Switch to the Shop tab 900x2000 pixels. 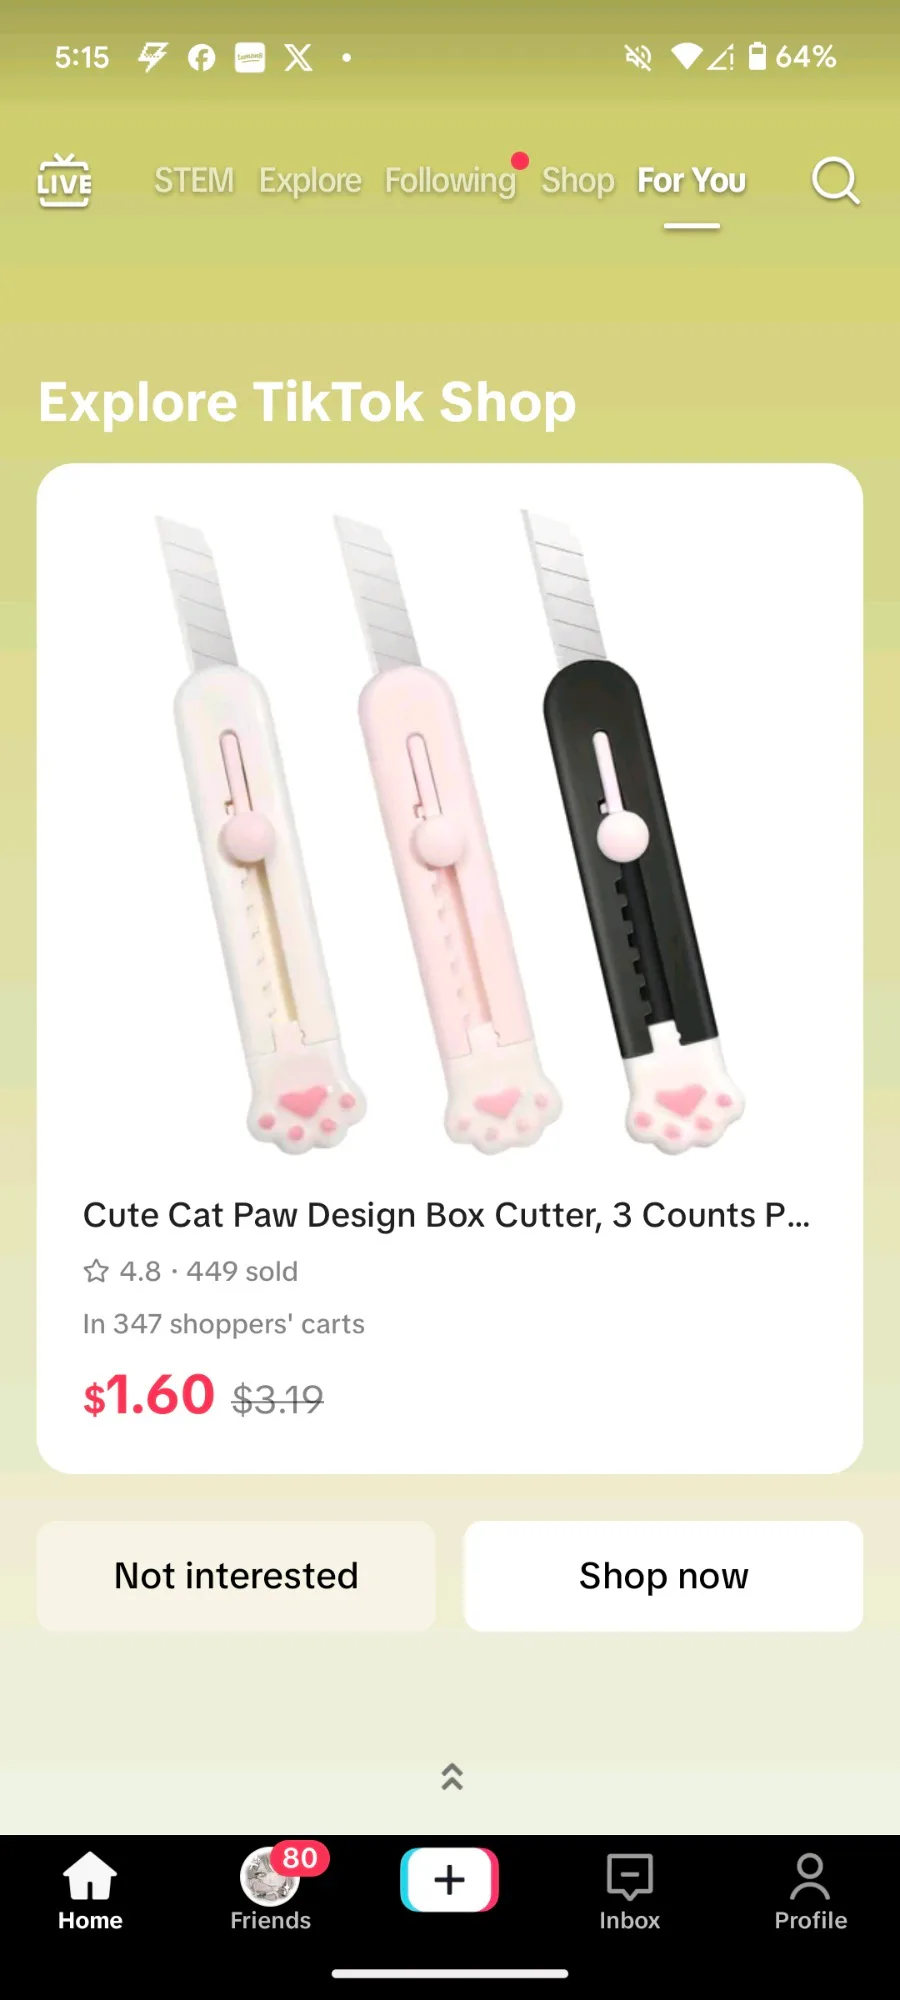tap(578, 181)
